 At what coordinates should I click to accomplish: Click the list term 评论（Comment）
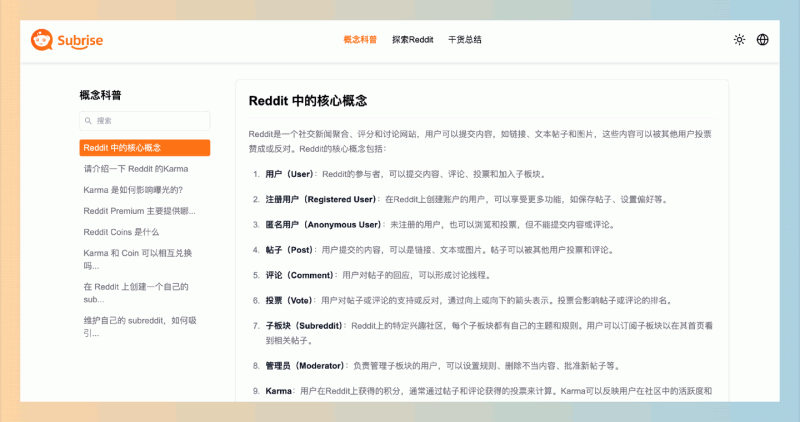pos(299,275)
